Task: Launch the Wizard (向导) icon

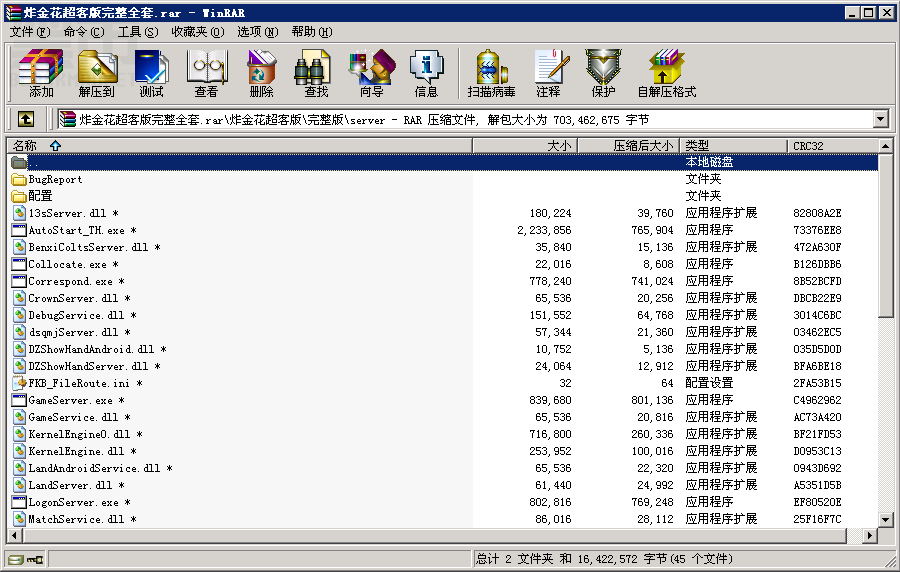Action: [x=371, y=73]
